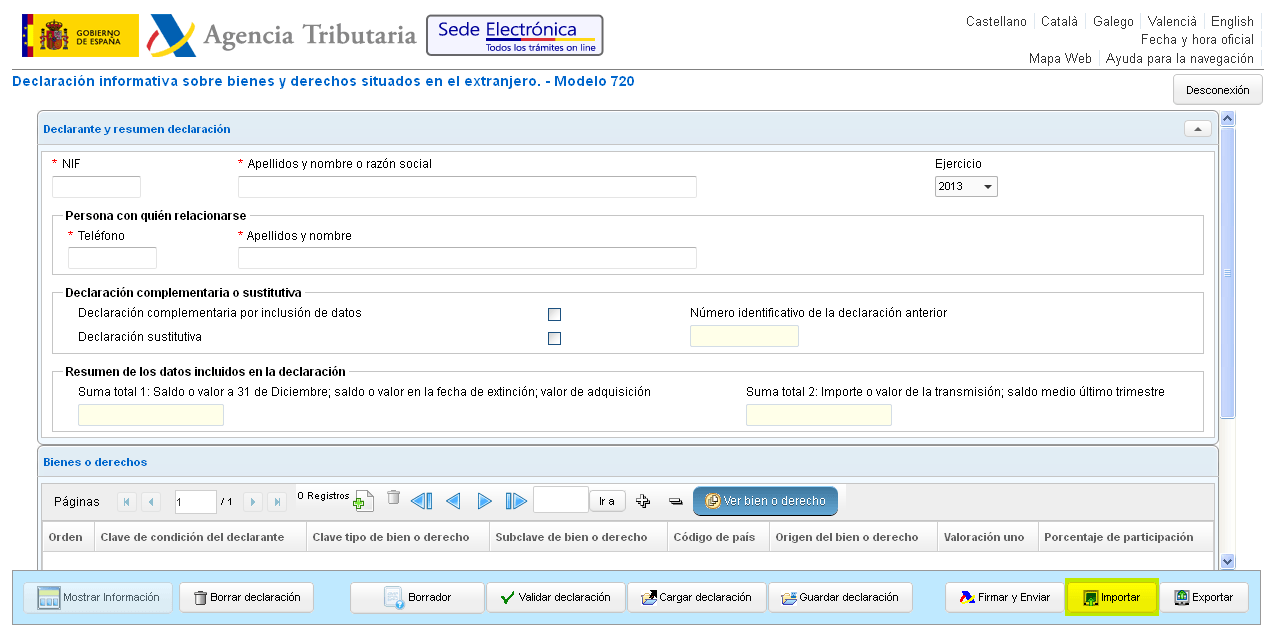Collapse the Declarante y resumen declaración panel
Image resolution: width=1269 pixels, height=629 pixels.
click(1197, 128)
